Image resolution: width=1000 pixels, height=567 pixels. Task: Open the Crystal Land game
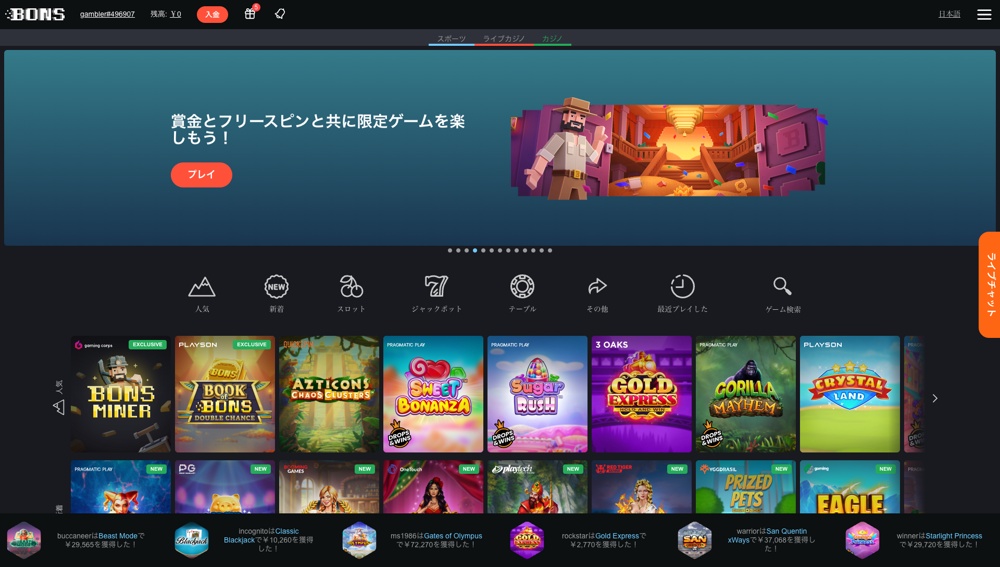[x=849, y=394]
